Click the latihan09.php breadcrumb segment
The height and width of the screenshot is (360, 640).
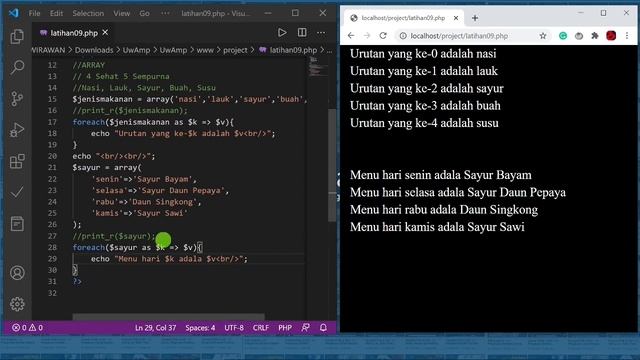(x=293, y=50)
